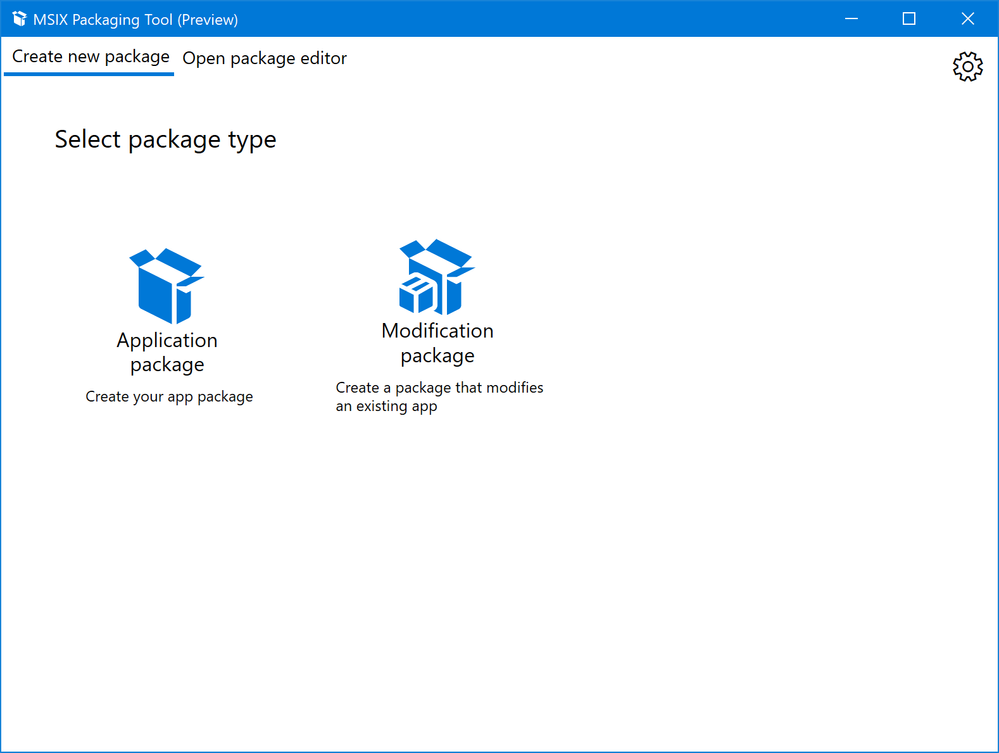Maximize the MSIX Packaging Tool window
Image resolution: width=999 pixels, height=753 pixels.
[909, 19]
